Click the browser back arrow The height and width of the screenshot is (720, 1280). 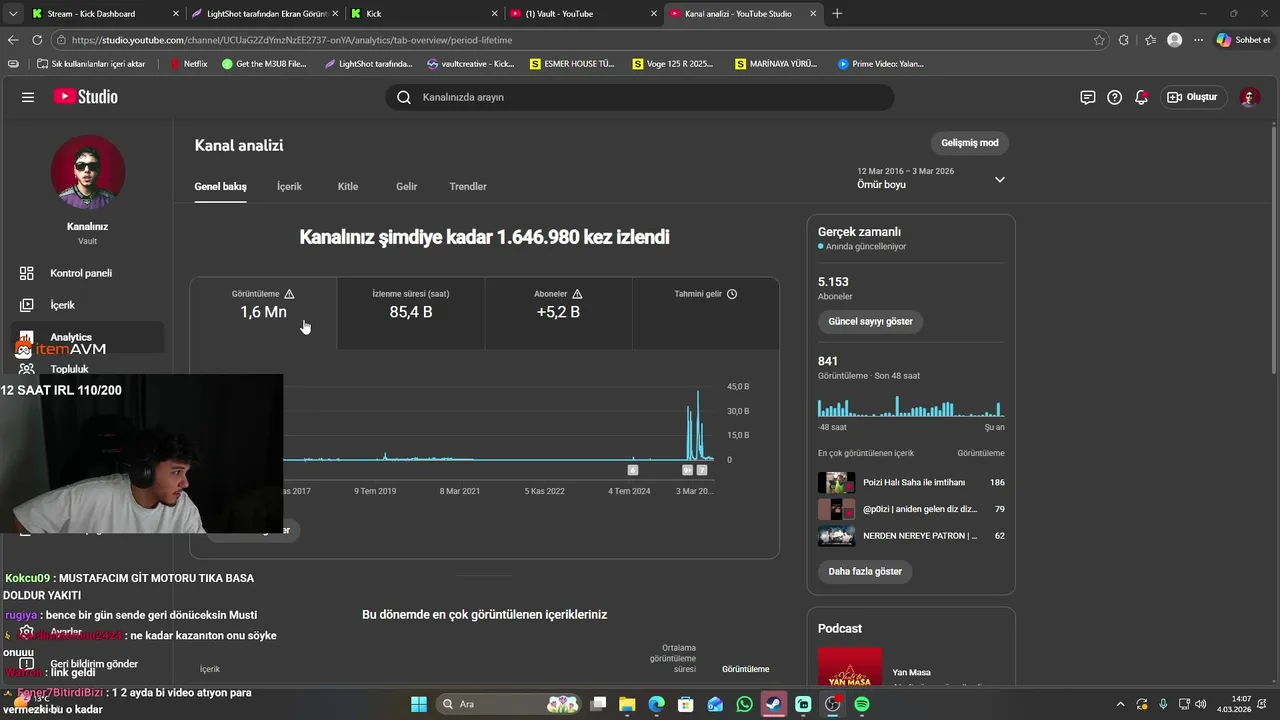point(13,40)
